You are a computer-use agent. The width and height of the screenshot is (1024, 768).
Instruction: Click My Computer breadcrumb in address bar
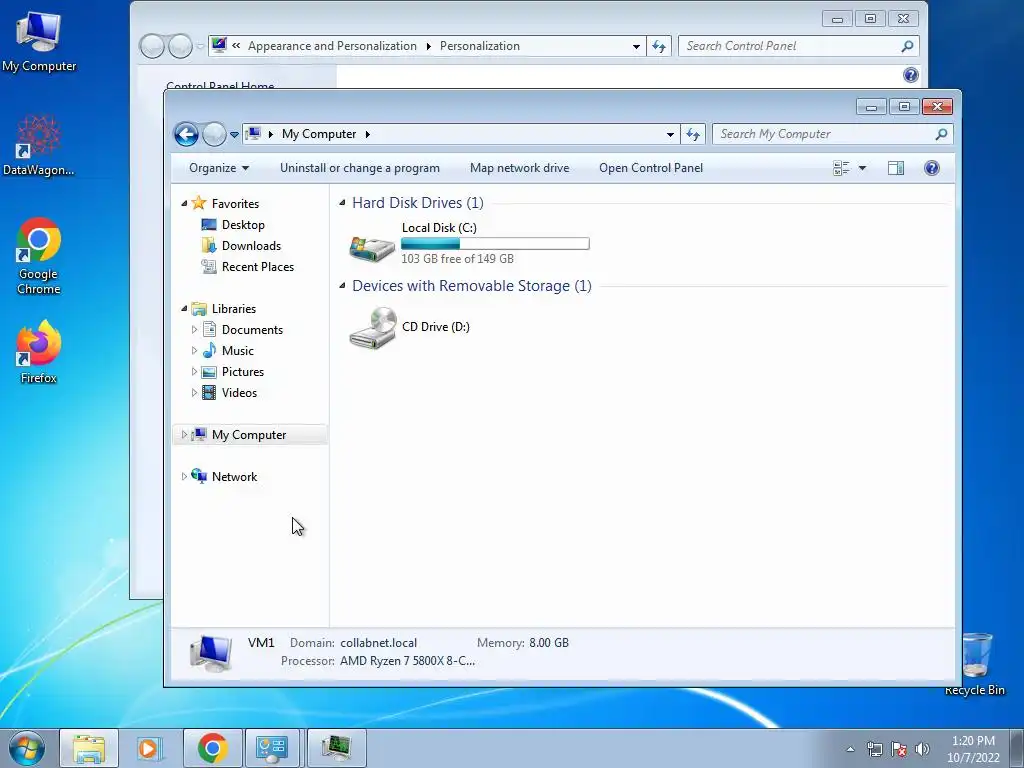tap(319, 134)
